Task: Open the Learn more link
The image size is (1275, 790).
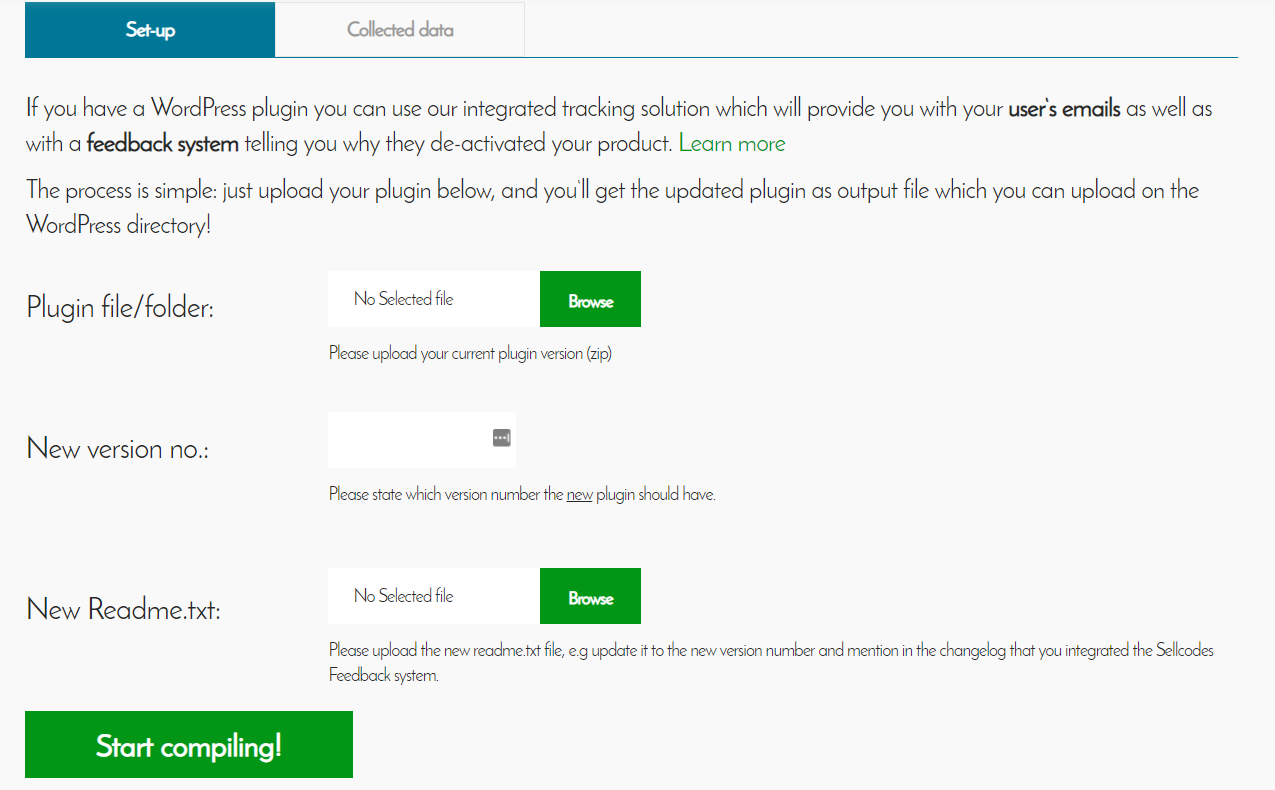Action: pyautogui.click(x=732, y=144)
